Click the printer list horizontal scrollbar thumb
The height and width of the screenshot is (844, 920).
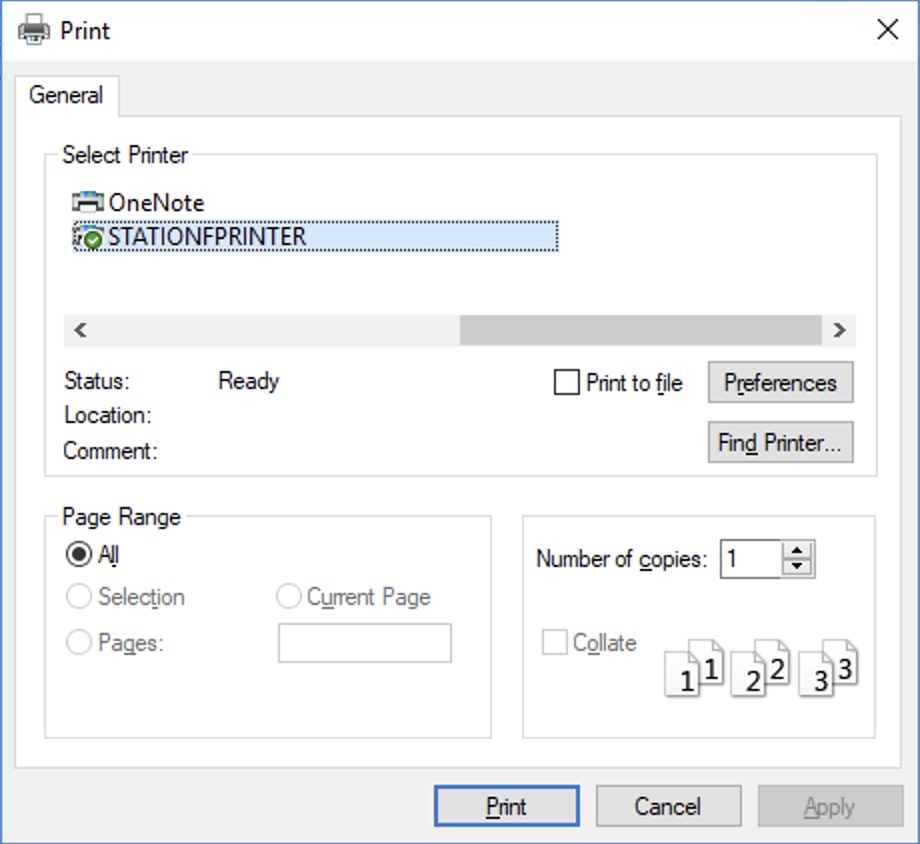click(640, 330)
